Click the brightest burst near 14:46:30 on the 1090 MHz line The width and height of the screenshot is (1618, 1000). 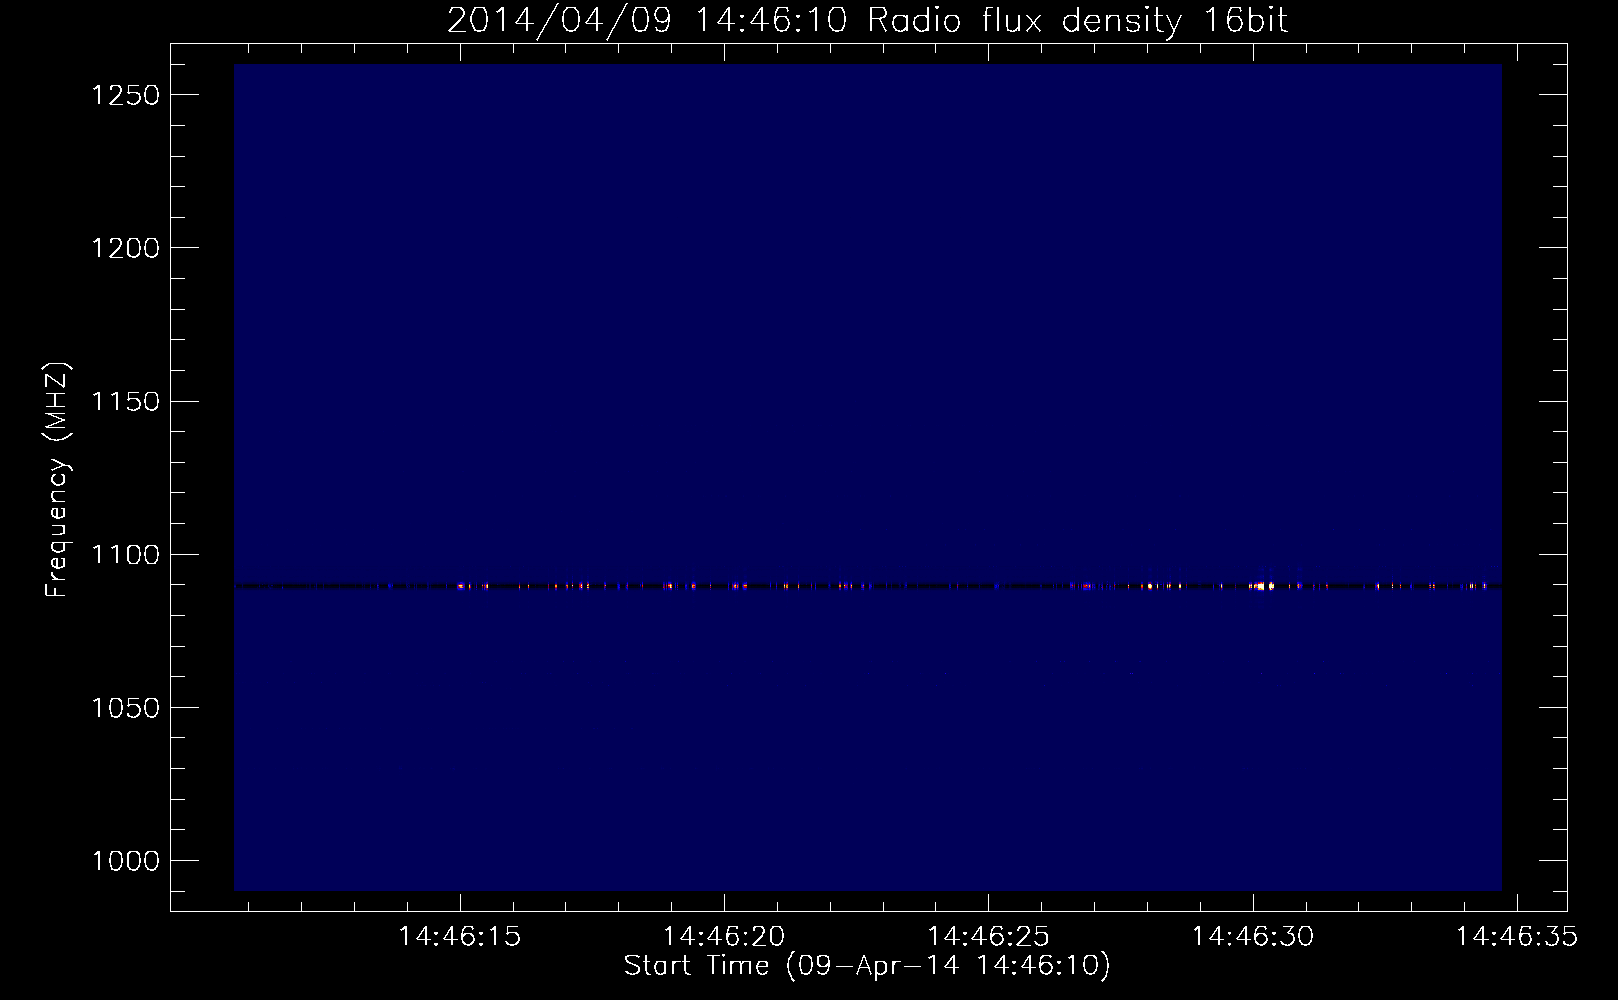(x=1263, y=586)
